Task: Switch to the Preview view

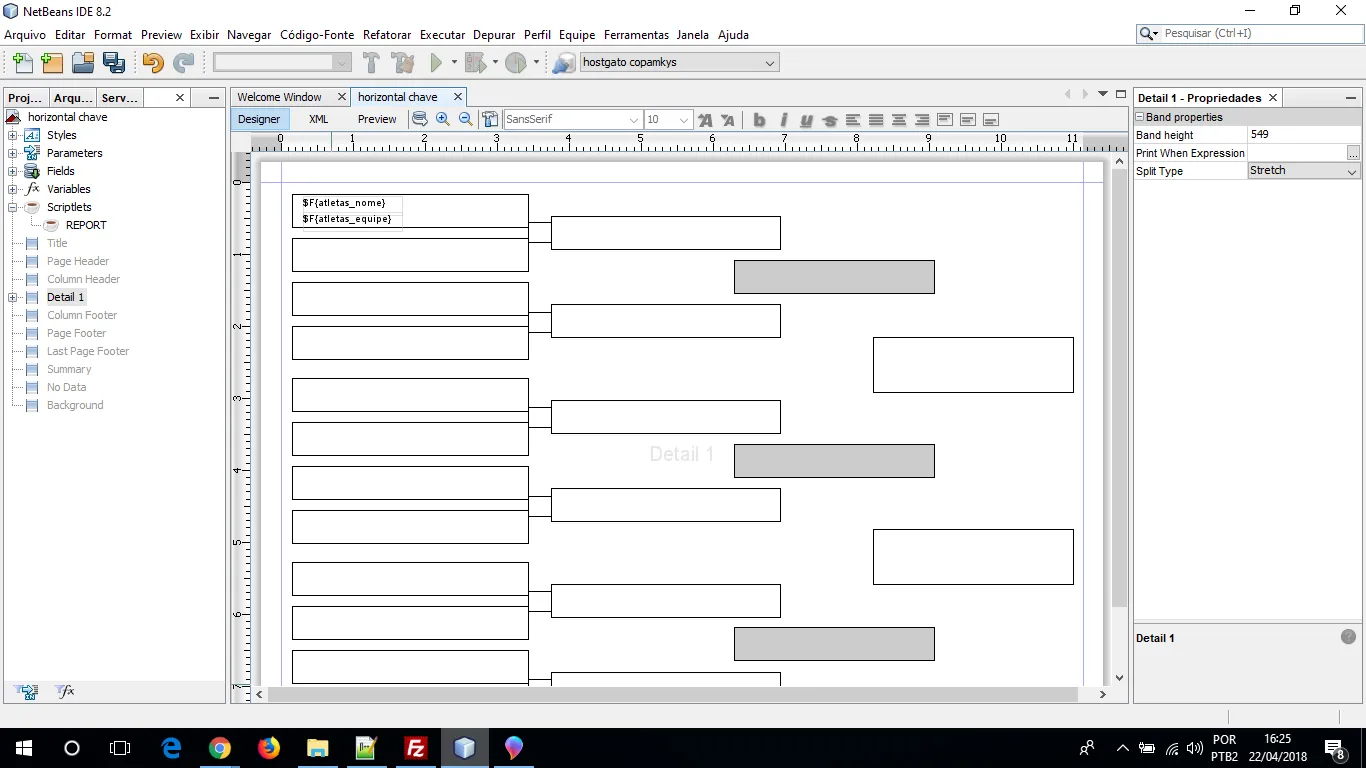Action: click(377, 119)
